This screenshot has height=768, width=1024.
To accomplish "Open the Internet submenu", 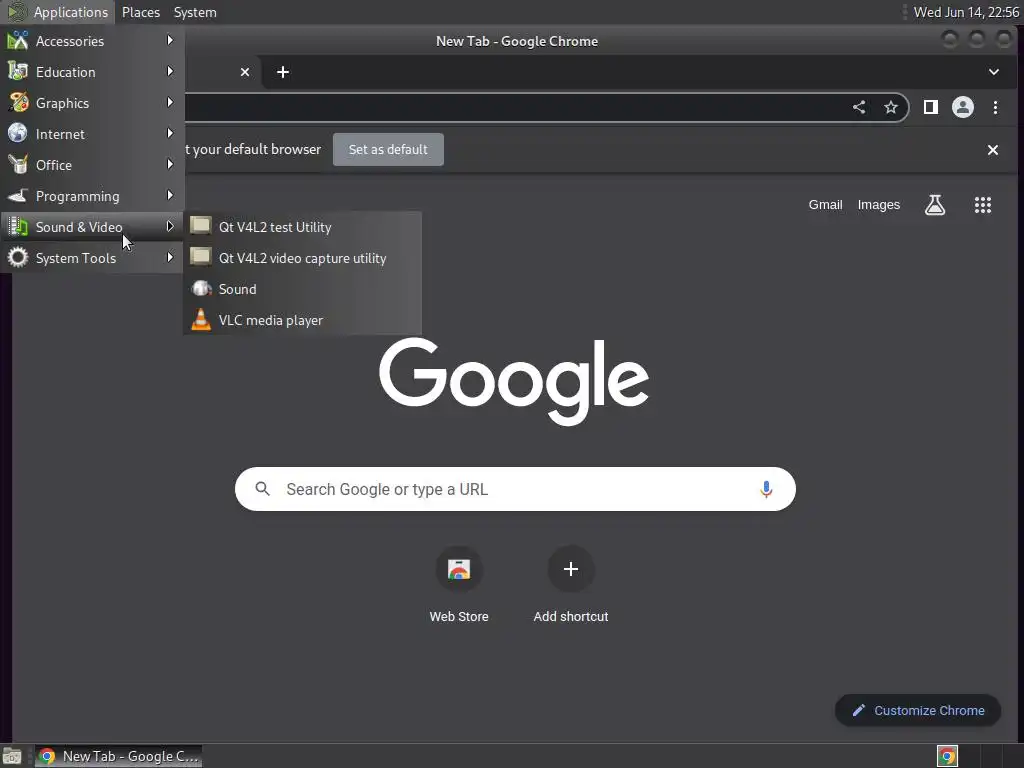I will (x=91, y=134).
